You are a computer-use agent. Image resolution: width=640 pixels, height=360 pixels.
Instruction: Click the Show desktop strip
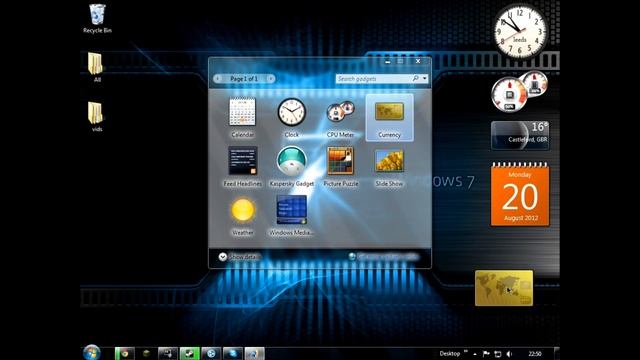click(556, 353)
